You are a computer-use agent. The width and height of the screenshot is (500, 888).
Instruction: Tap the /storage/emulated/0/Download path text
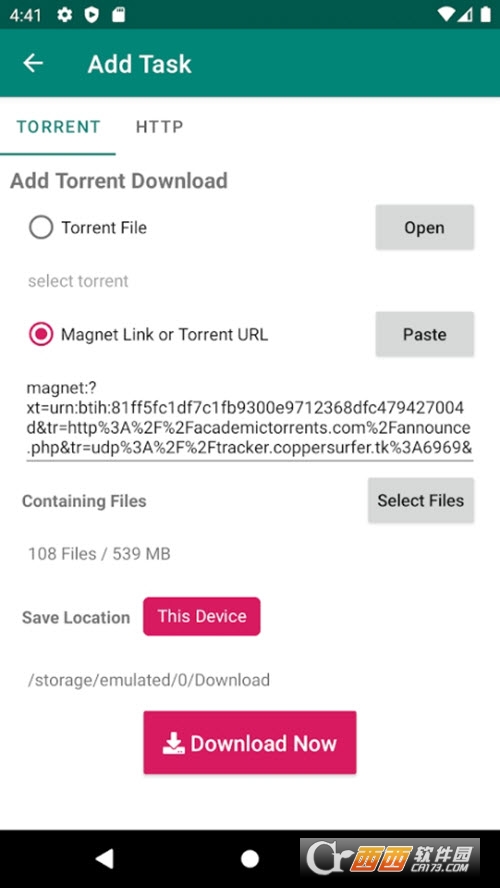point(149,680)
